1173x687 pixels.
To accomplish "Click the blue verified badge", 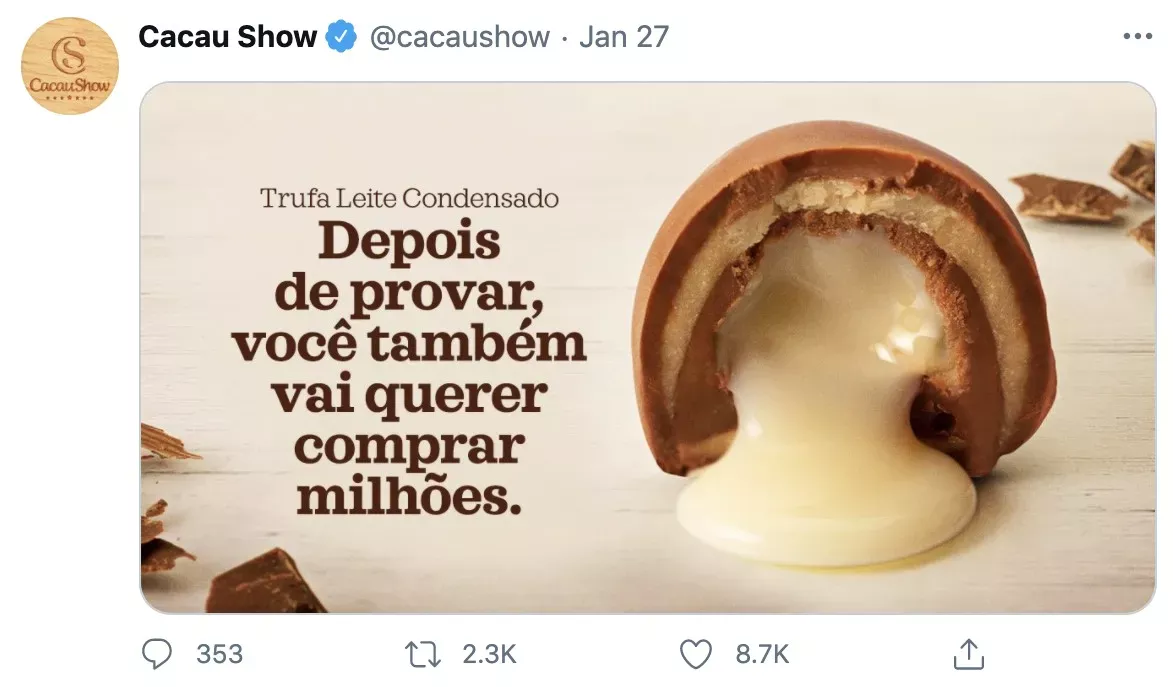I will pyautogui.click(x=341, y=37).
